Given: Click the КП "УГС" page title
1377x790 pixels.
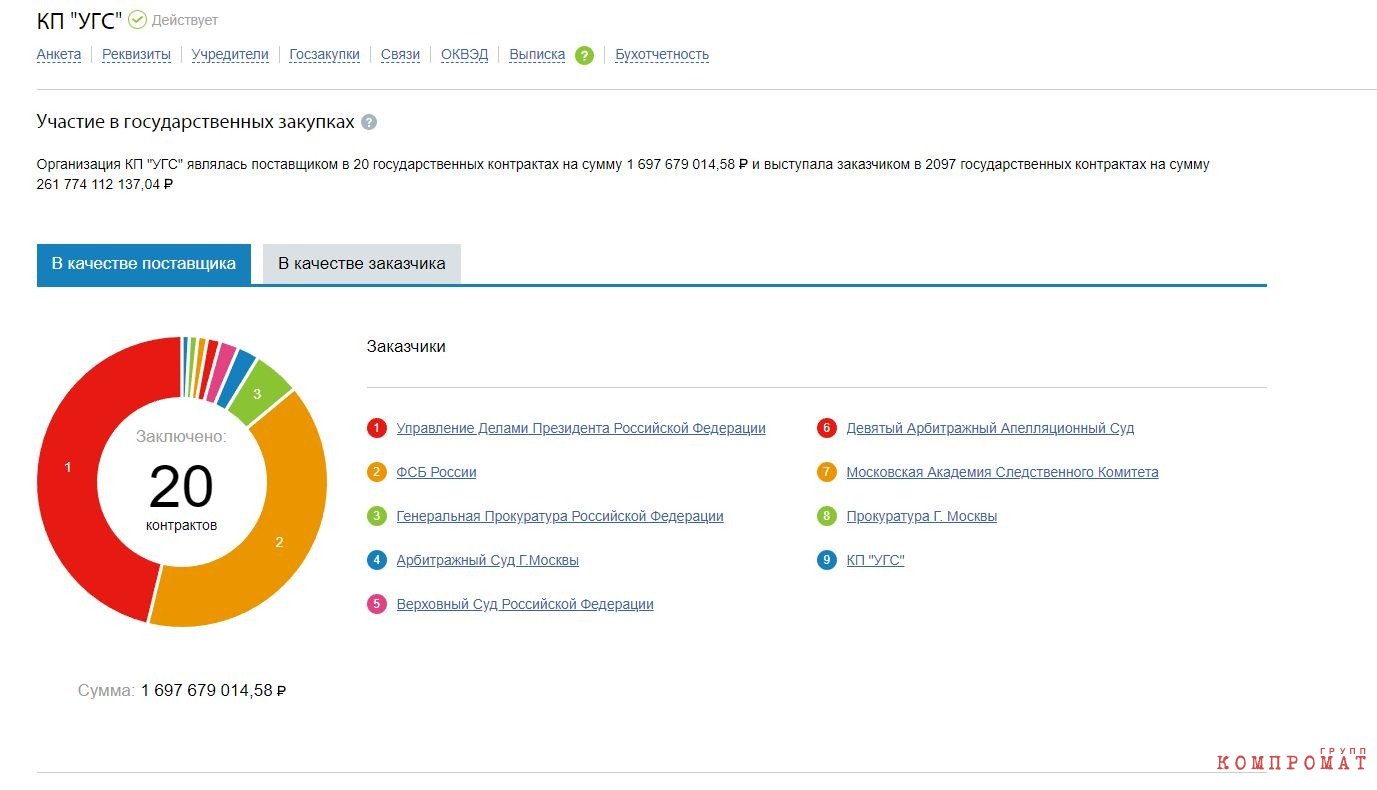Looking at the screenshot, I should (79, 21).
